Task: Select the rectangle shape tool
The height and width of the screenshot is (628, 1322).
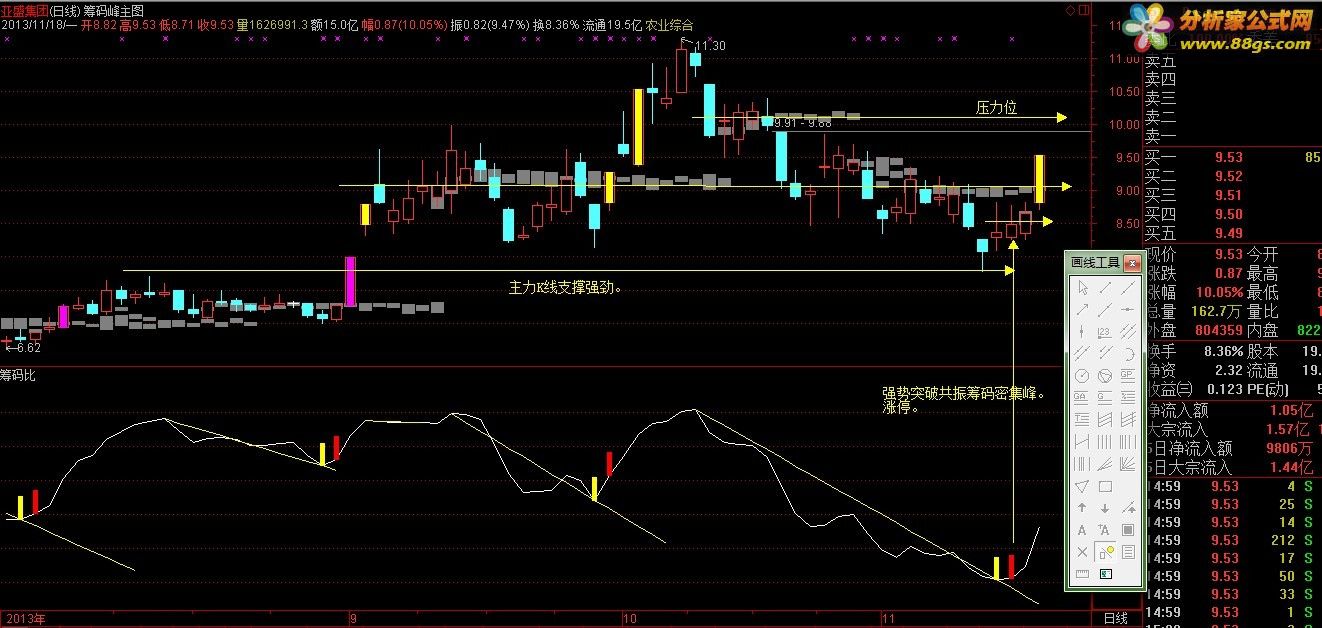Action: point(1105,485)
